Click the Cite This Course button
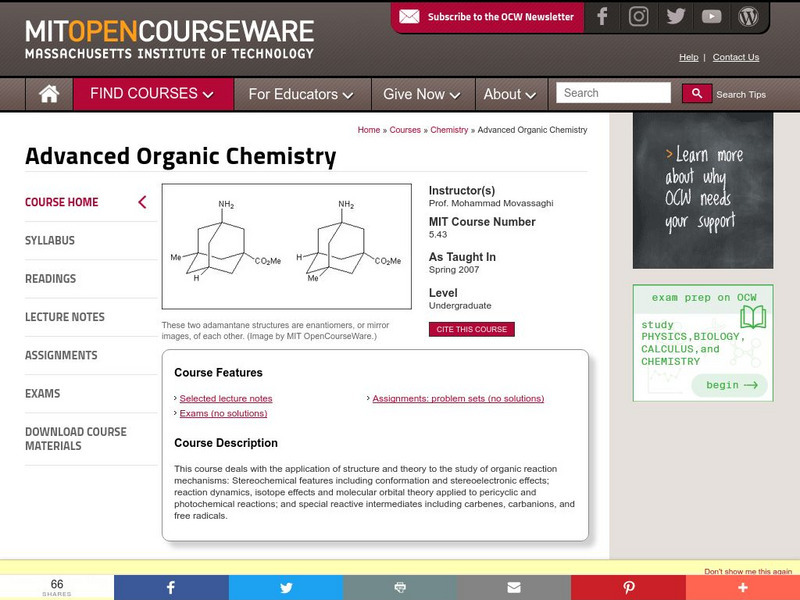Viewport: 800px width, 600px height. coord(471,329)
